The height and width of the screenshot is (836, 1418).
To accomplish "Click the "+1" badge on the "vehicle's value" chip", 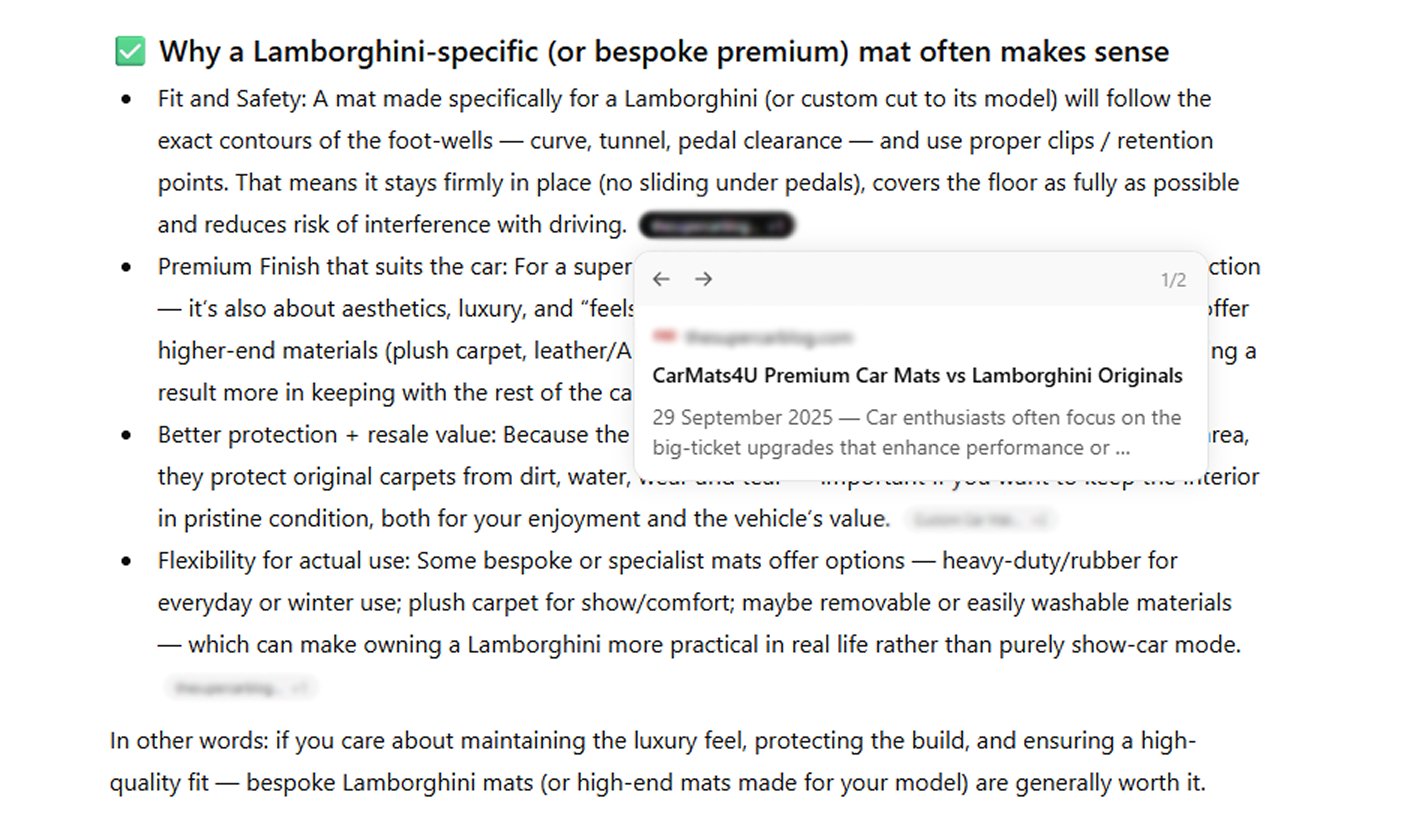I will [1040, 520].
